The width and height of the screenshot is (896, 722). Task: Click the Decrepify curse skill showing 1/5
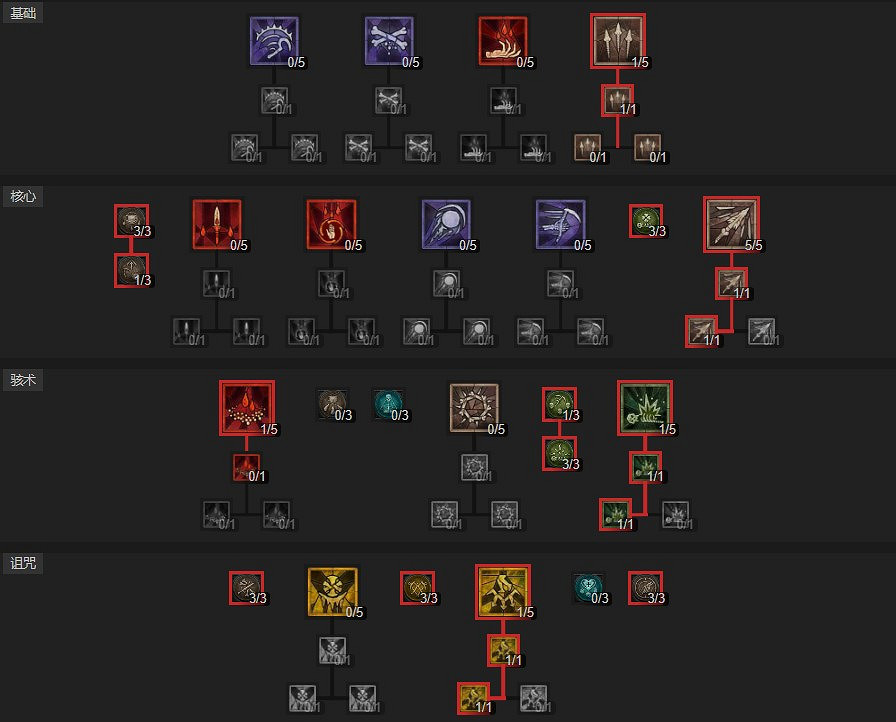click(x=503, y=592)
